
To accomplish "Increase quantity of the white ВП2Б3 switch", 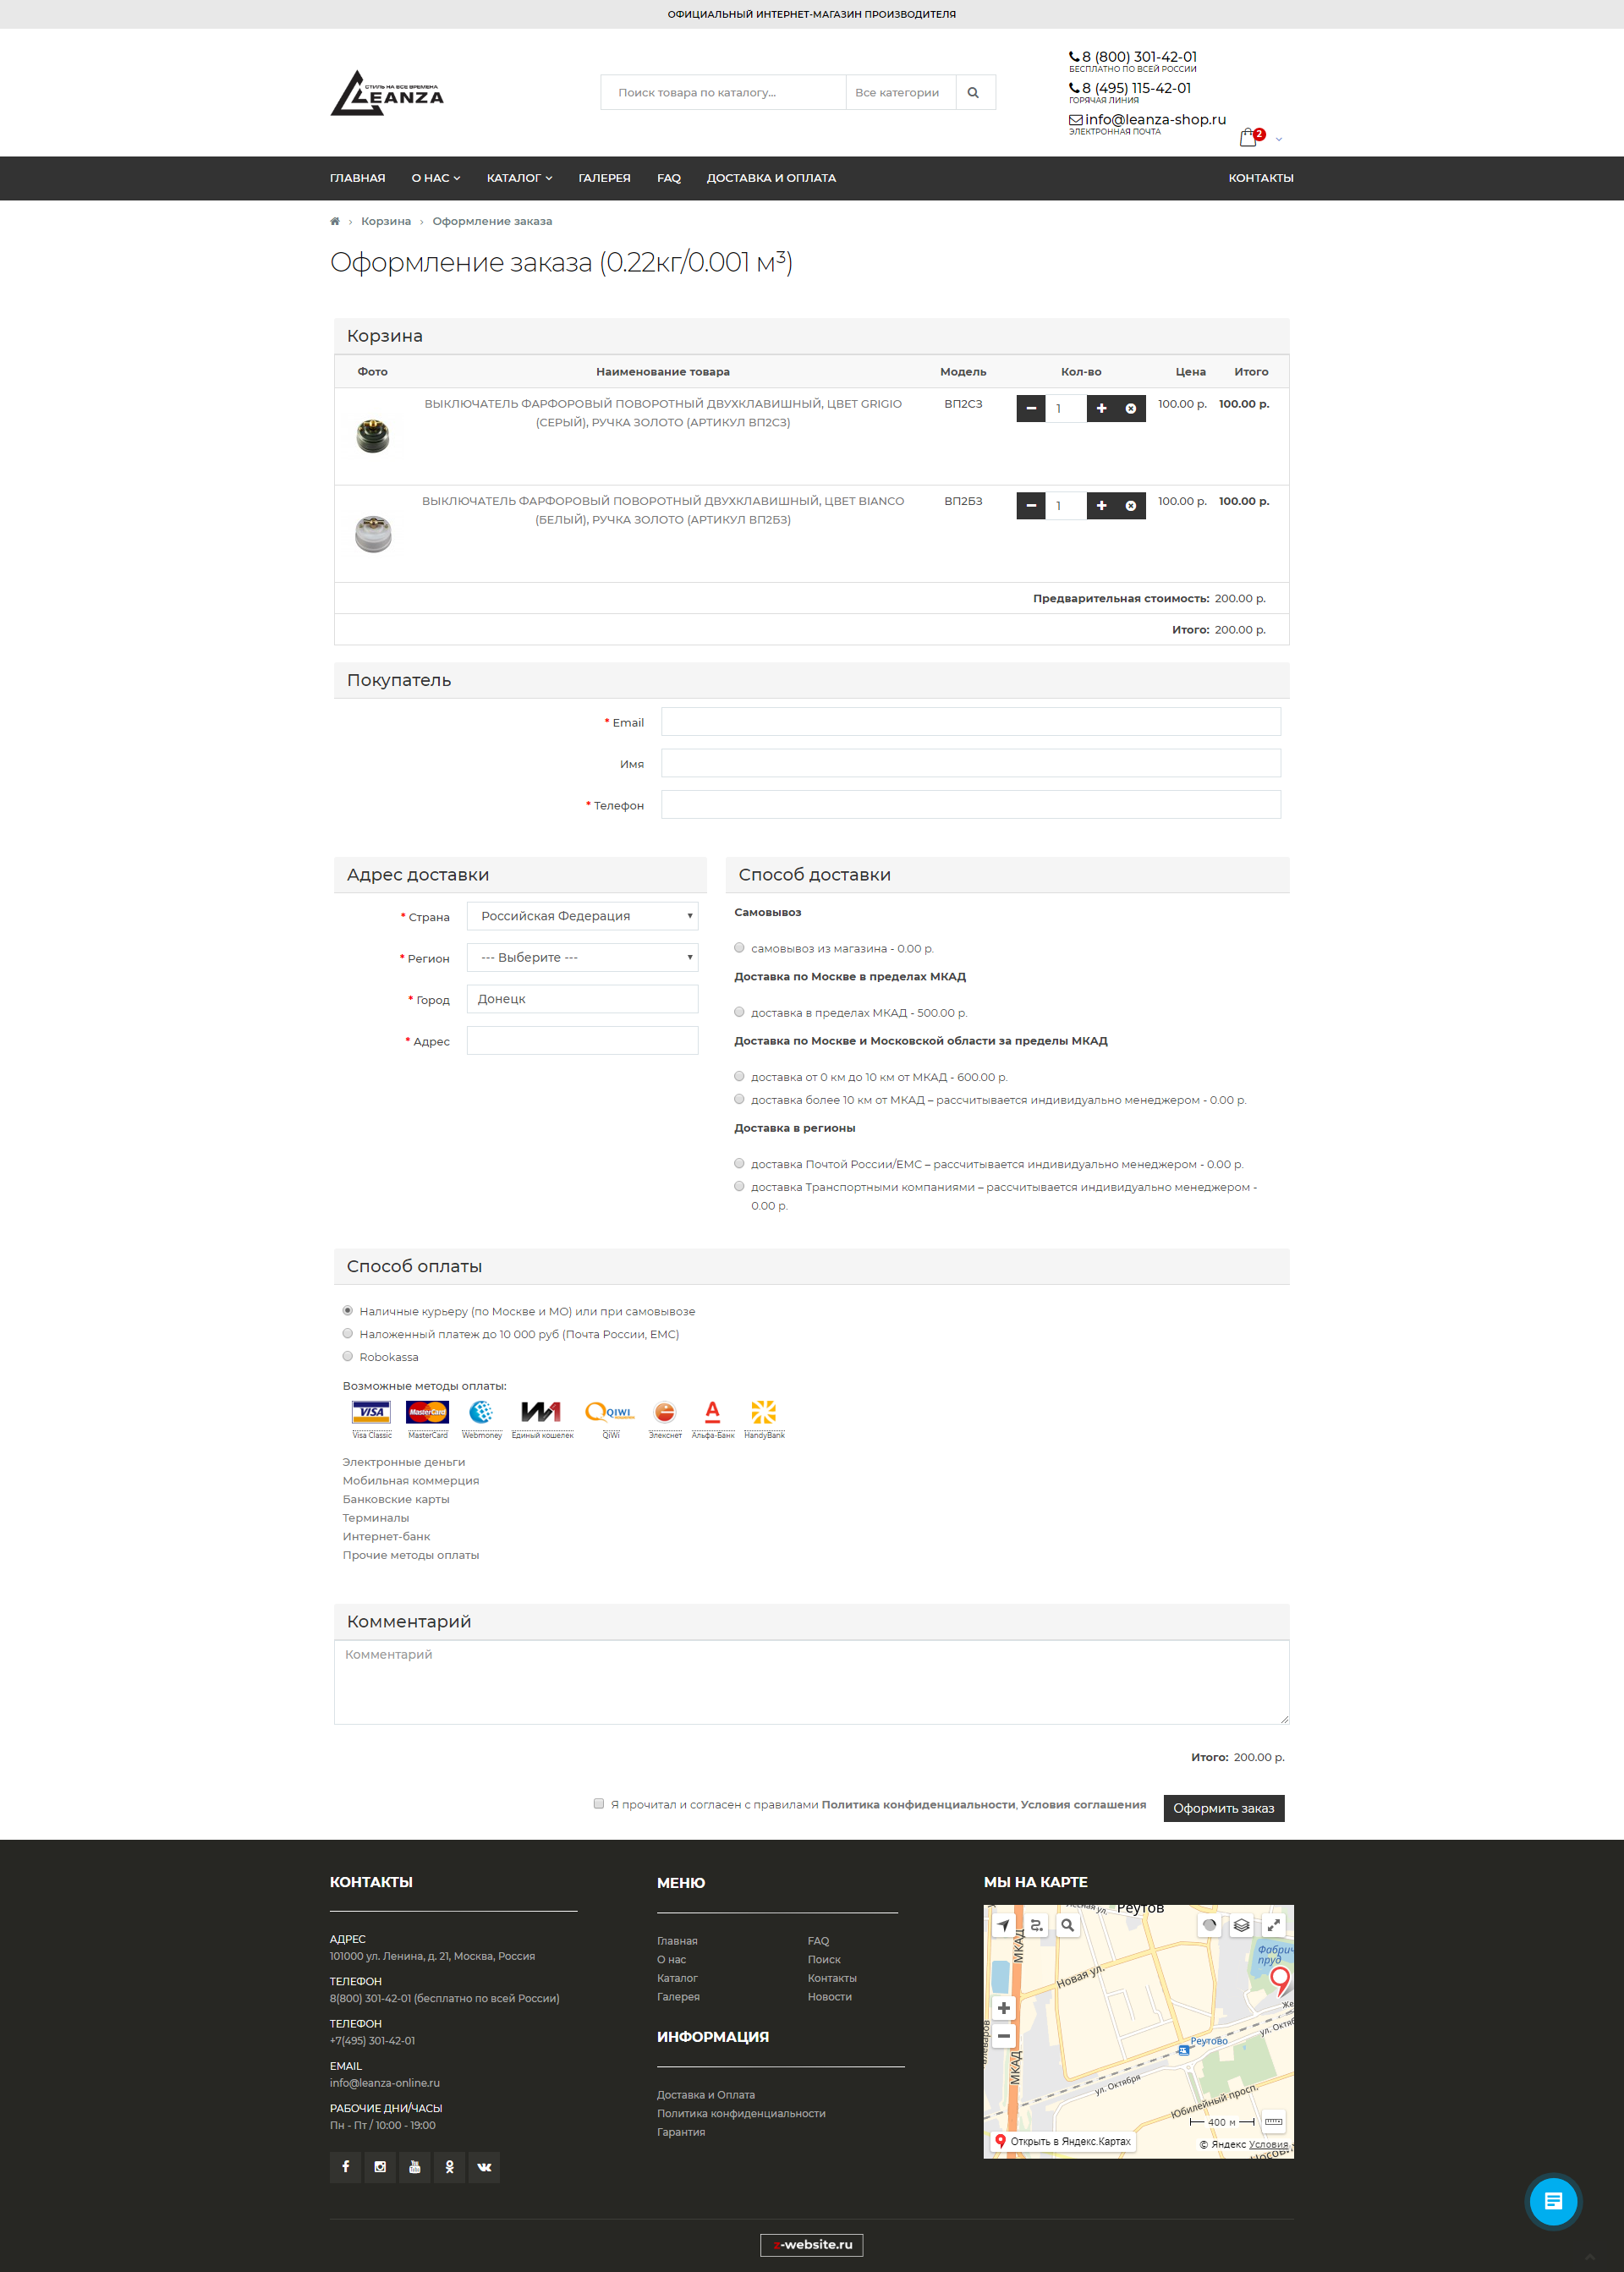I will (1101, 506).
